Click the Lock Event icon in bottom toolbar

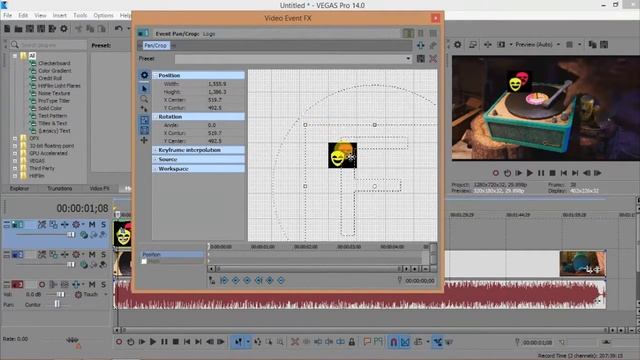pyautogui.click(x=352, y=342)
